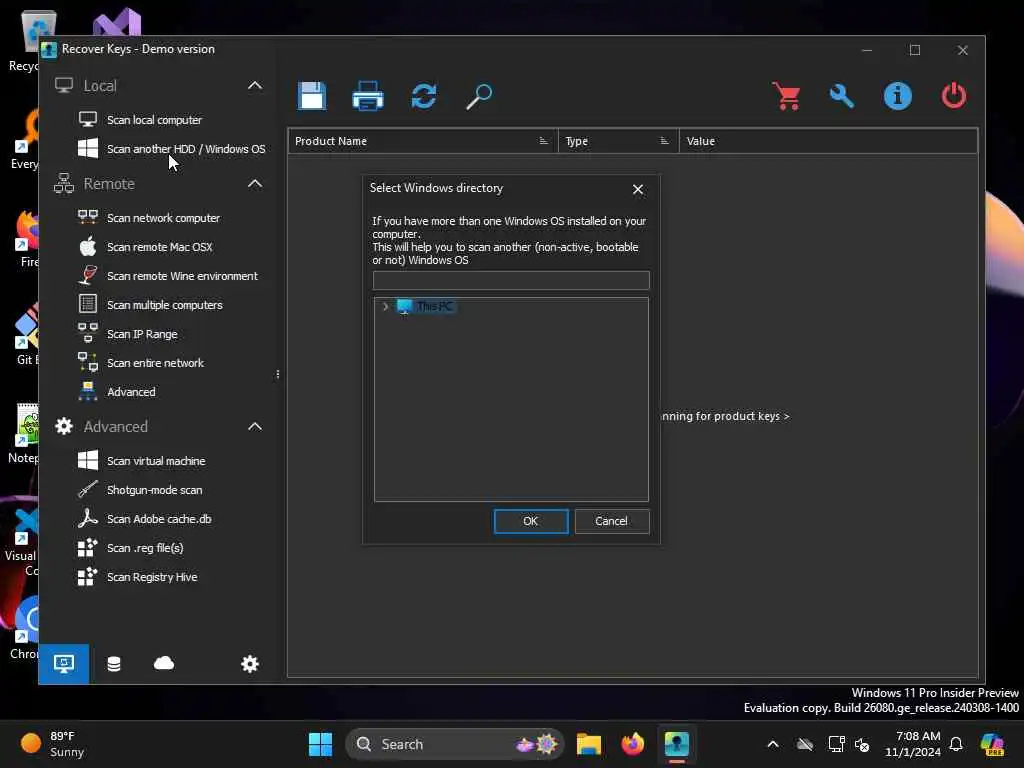Click the Refresh arrows toolbar icon

point(424,96)
